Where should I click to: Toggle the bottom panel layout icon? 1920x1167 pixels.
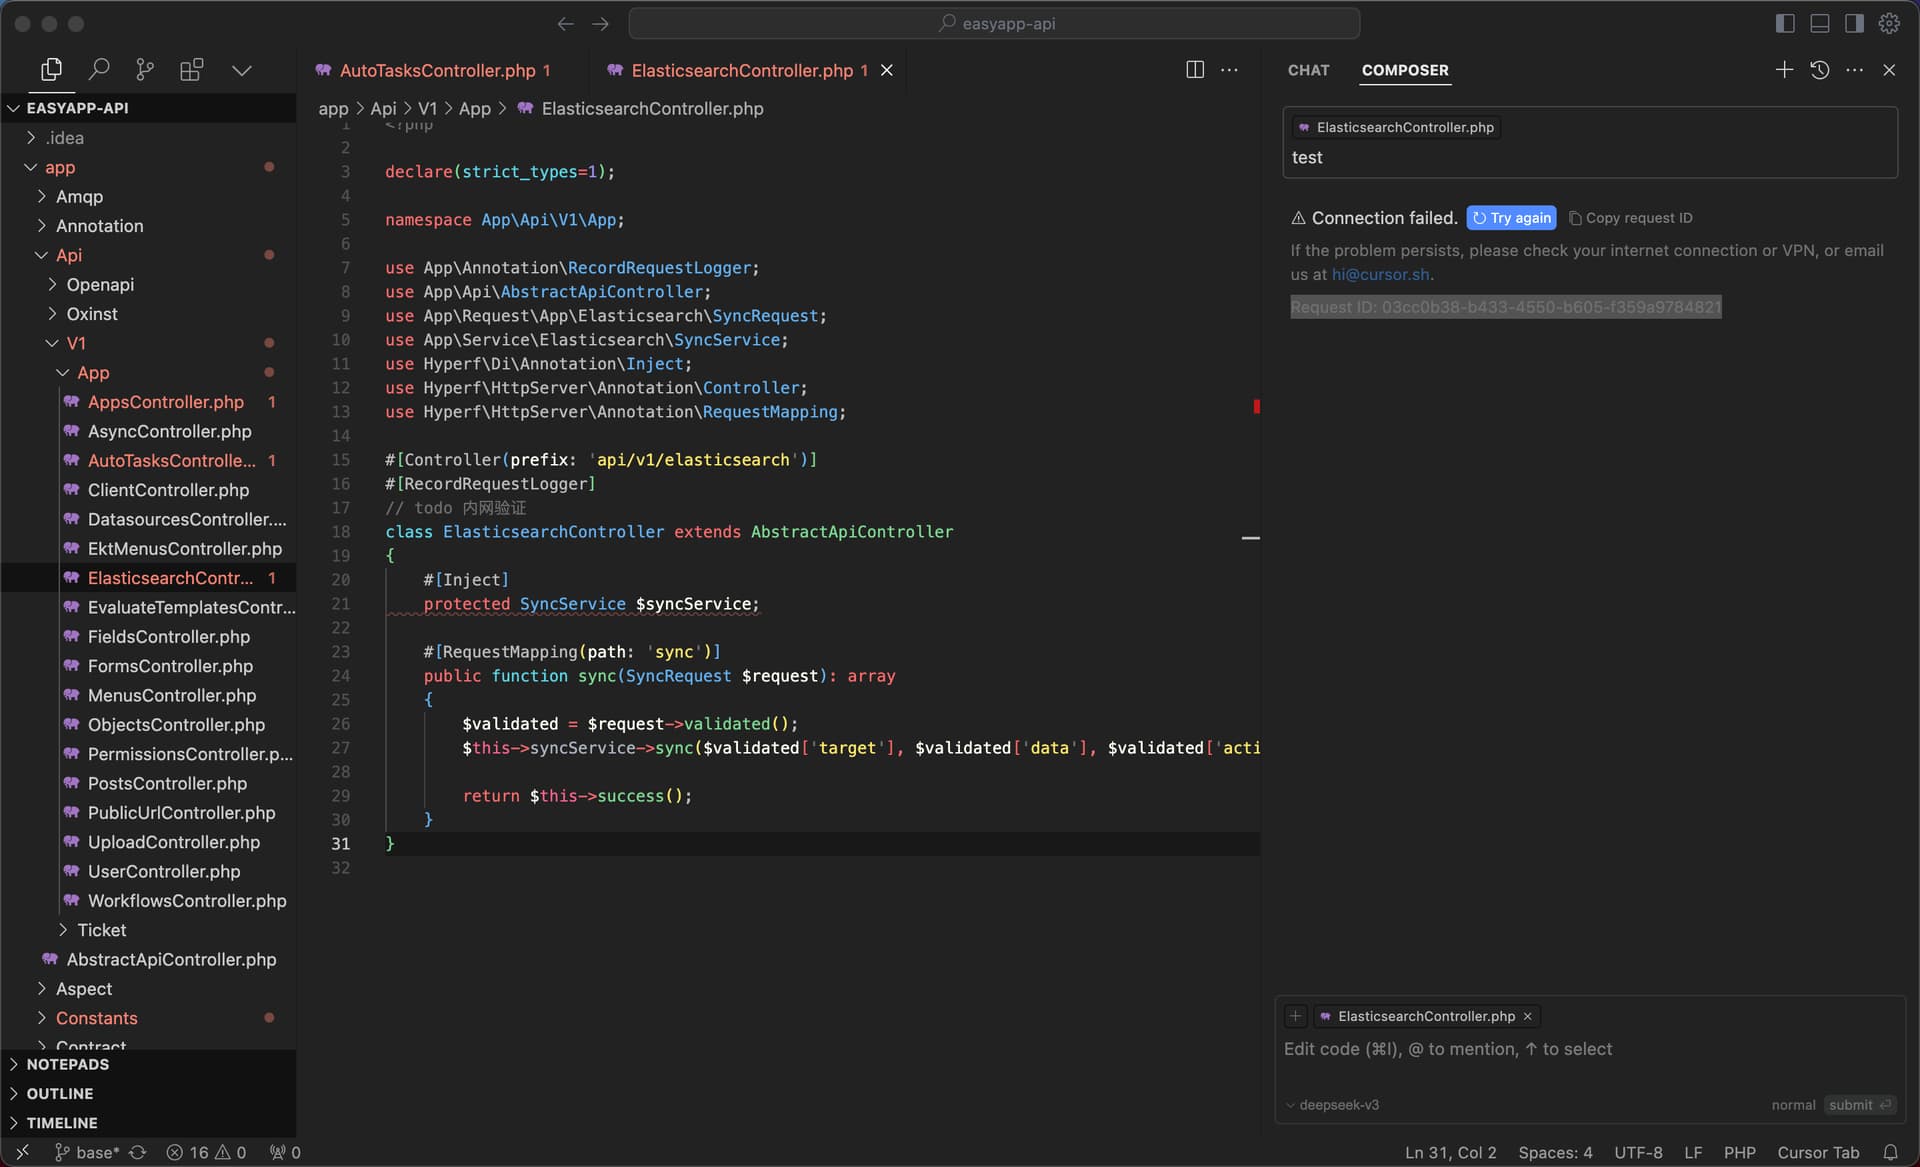(x=1820, y=23)
